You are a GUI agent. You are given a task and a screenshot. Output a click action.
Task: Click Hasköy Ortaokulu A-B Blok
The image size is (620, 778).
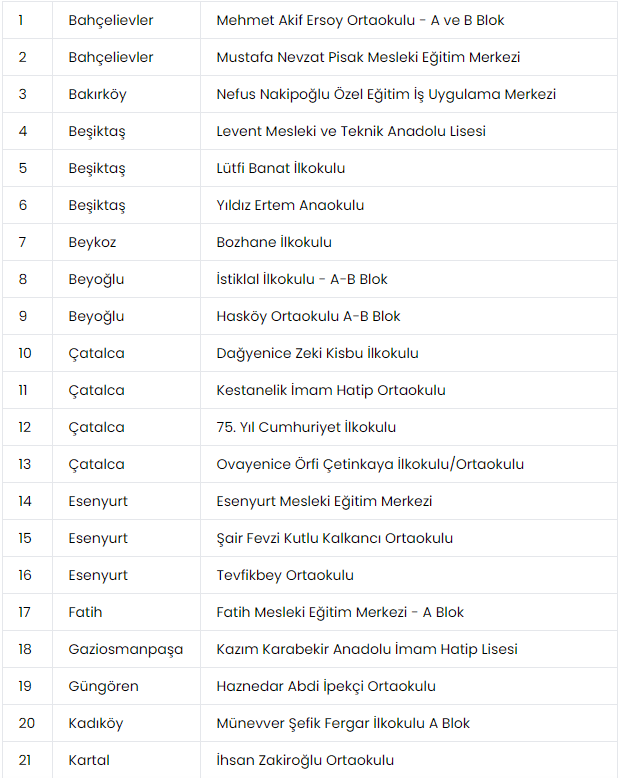tap(308, 316)
